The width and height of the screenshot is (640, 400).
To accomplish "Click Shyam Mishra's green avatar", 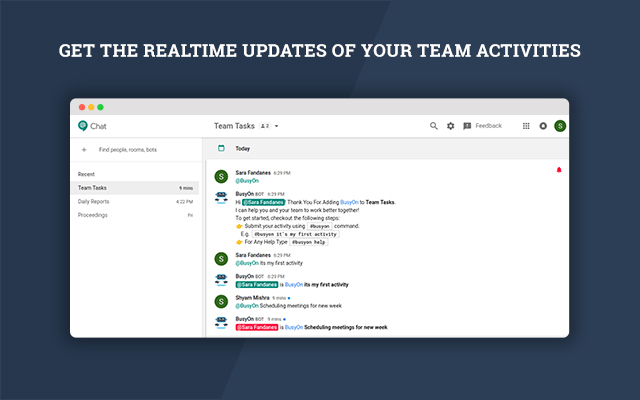I will (221, 301).
